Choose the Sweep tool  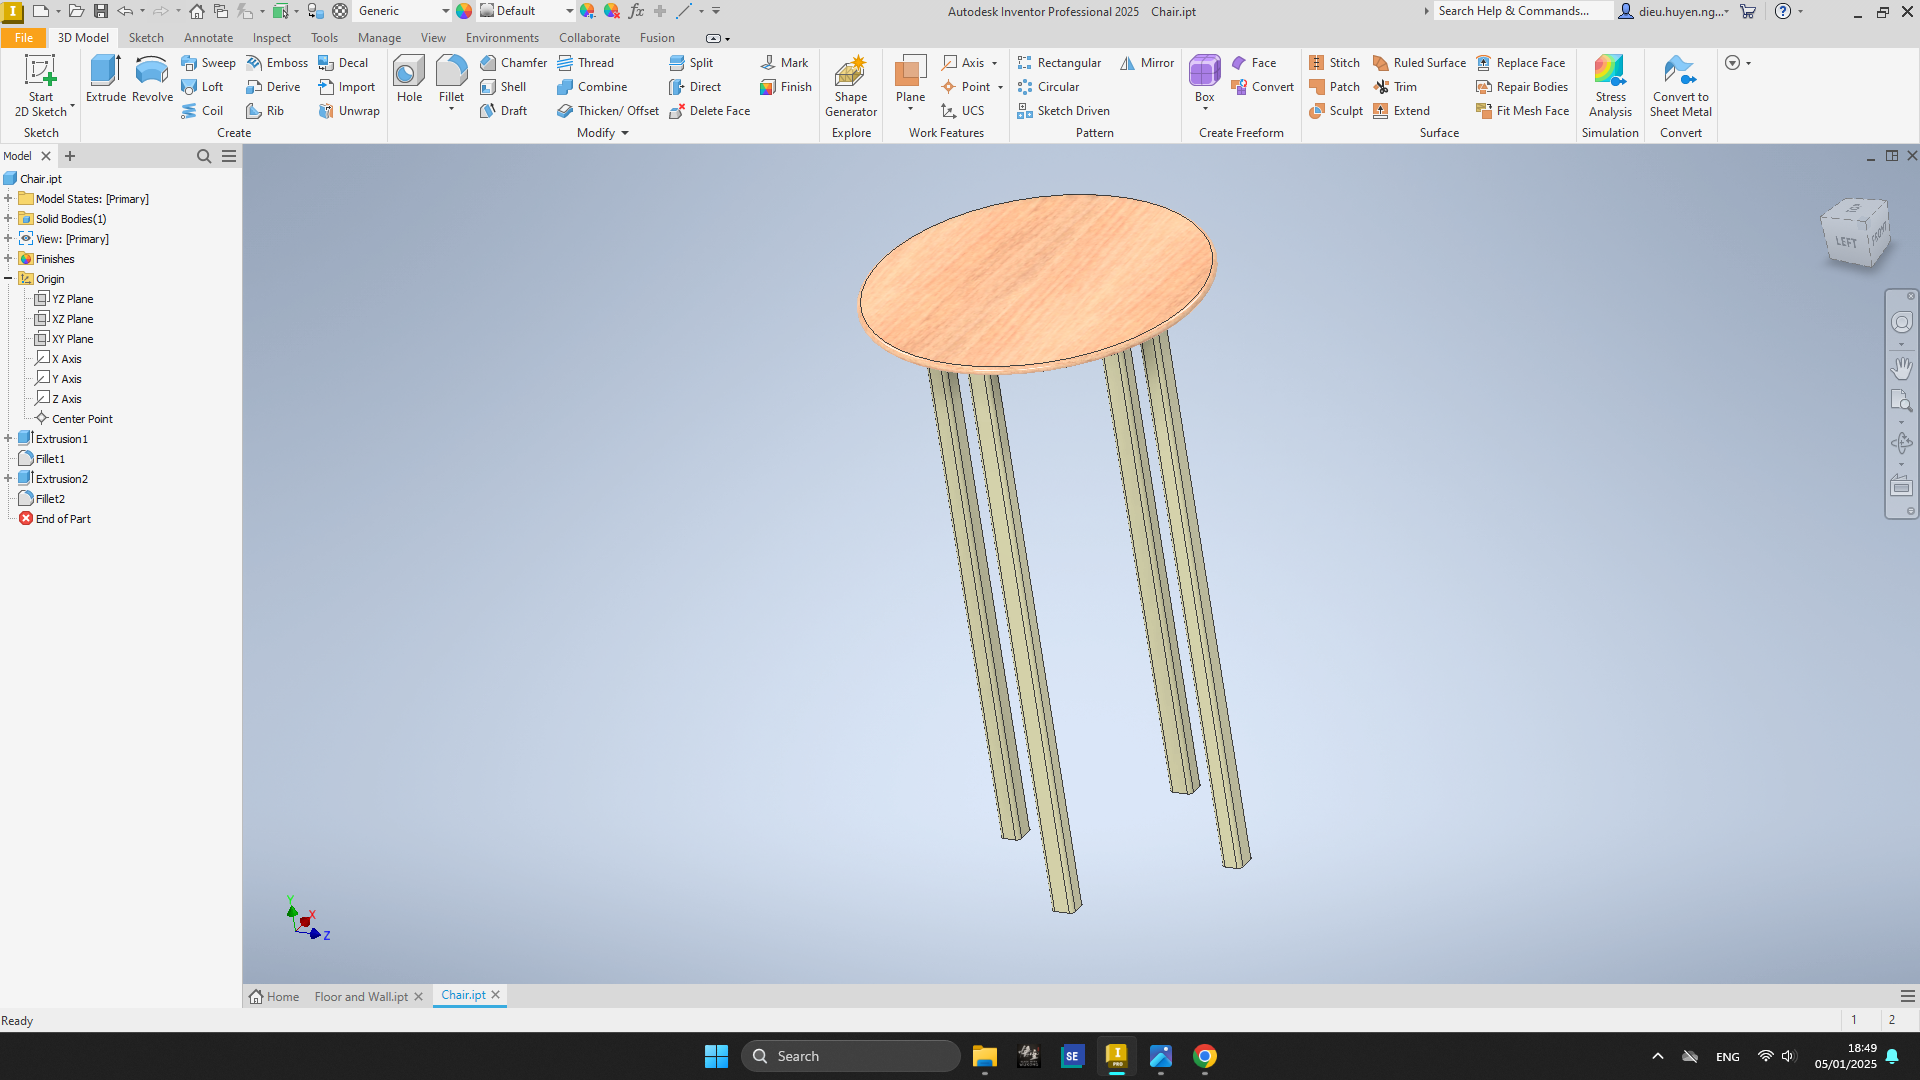[x=208, y=62]
